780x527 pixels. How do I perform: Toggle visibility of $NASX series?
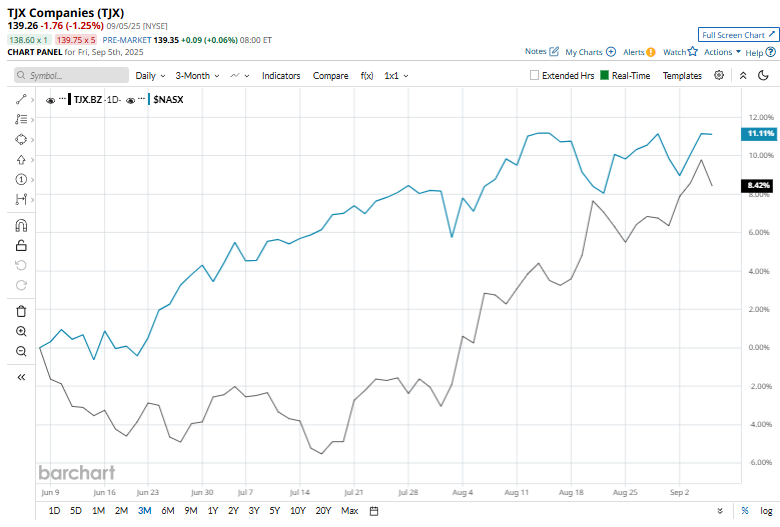point(131,100)
